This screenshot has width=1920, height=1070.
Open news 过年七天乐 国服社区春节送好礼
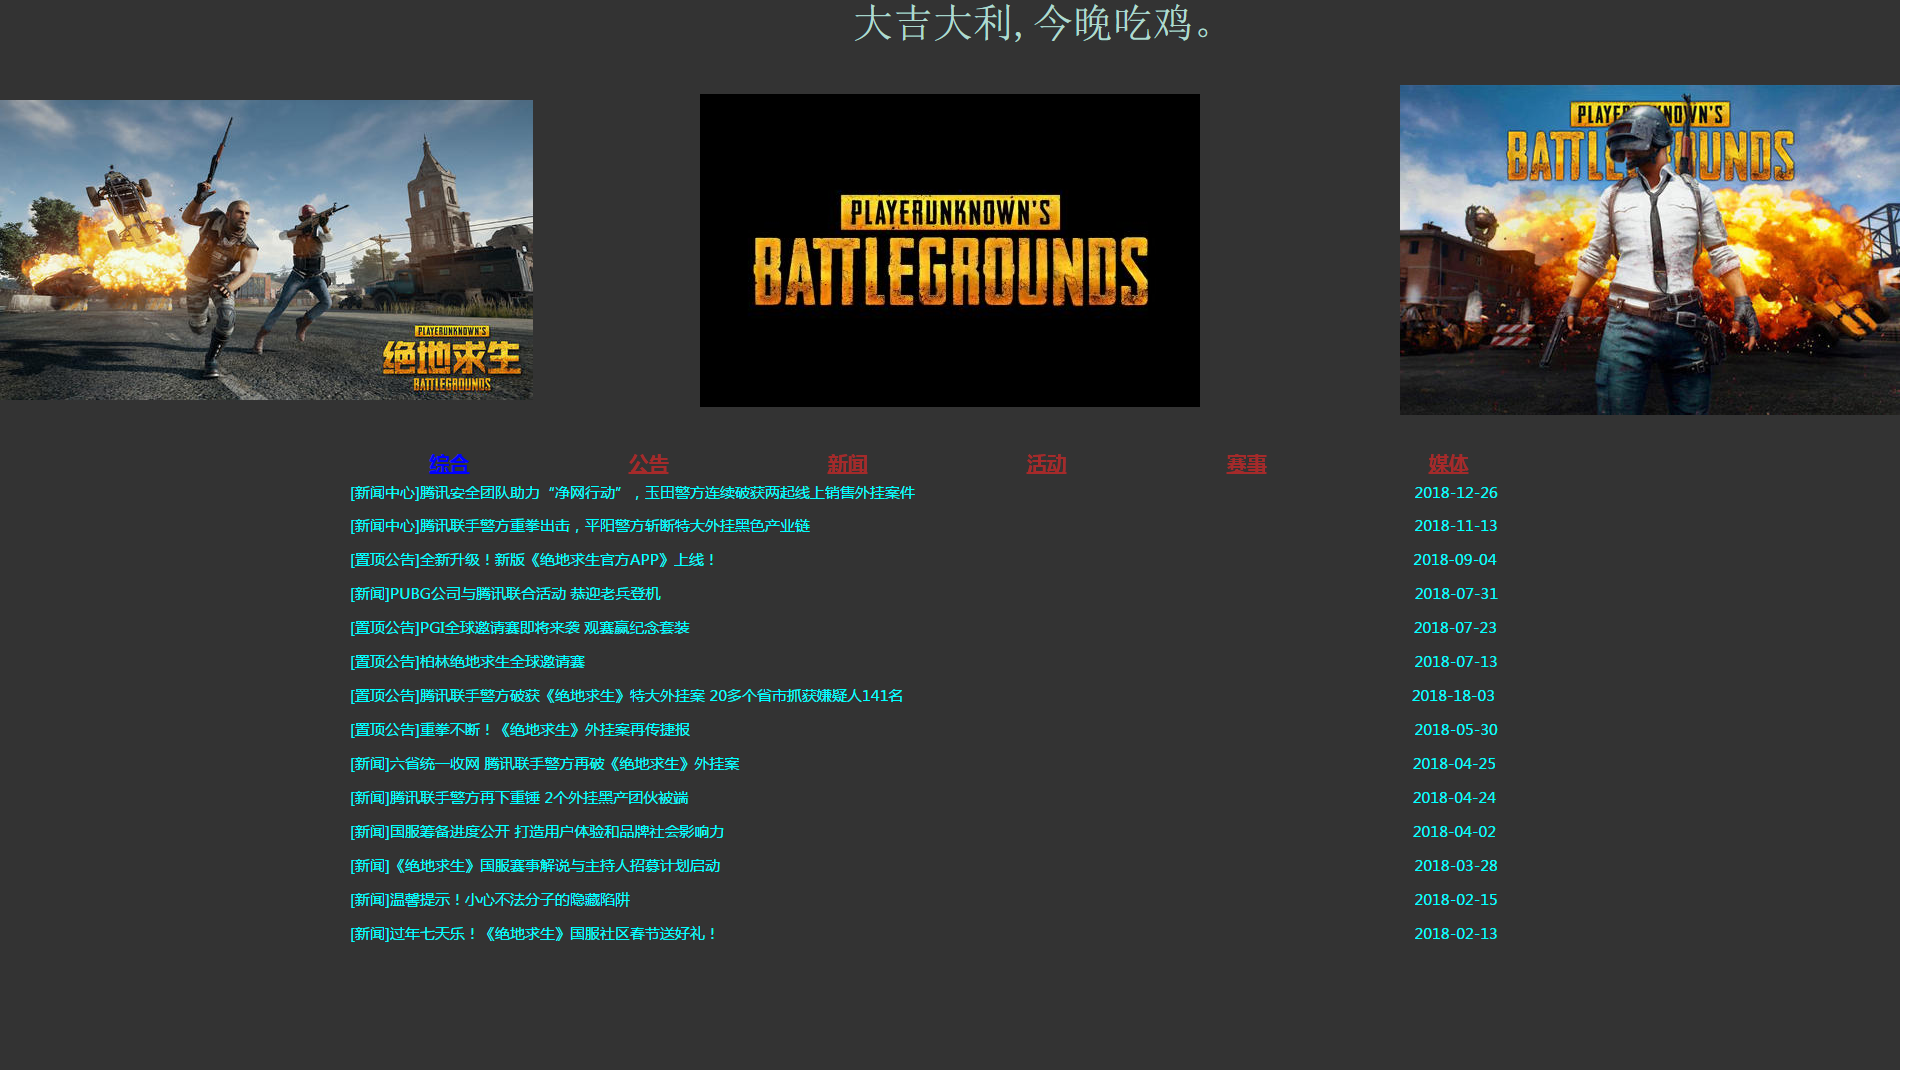click(x=534, y=934)
